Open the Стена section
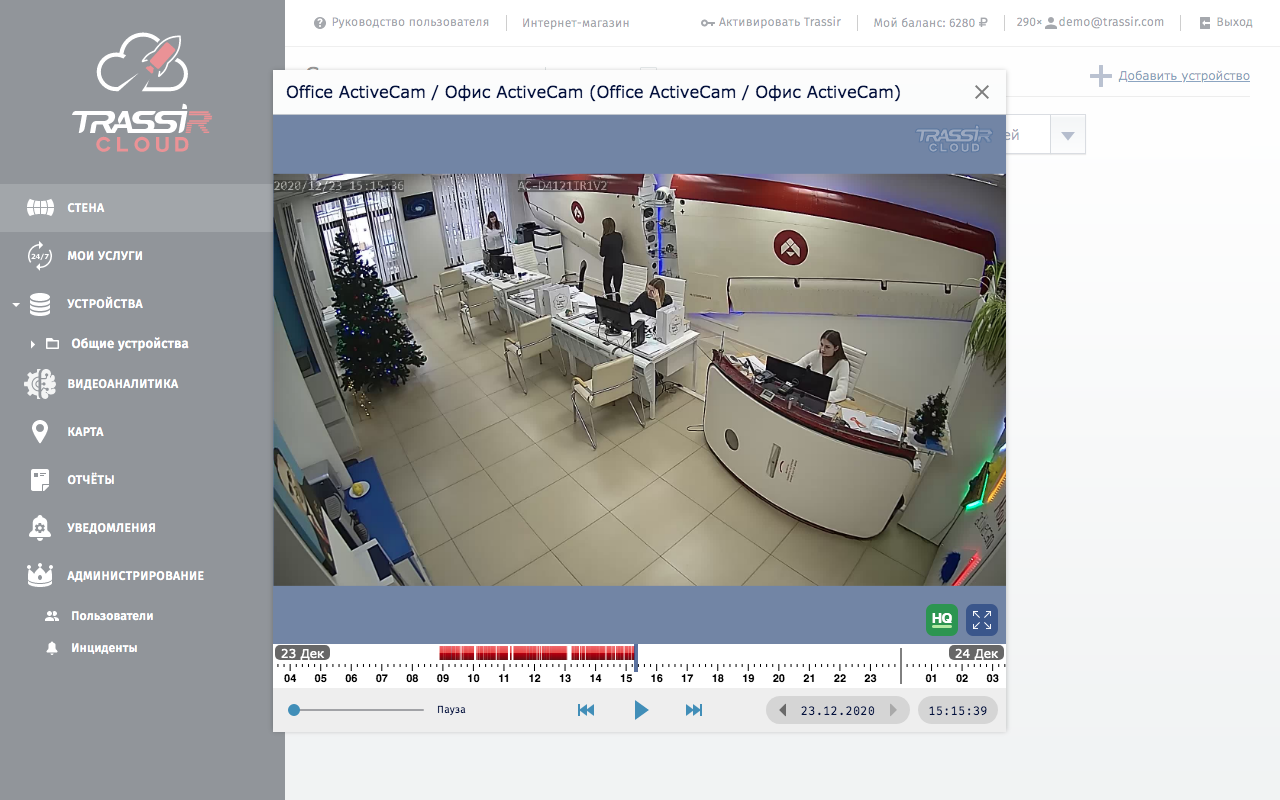Viewport: 1280px width, 800px height. (86, 208)
